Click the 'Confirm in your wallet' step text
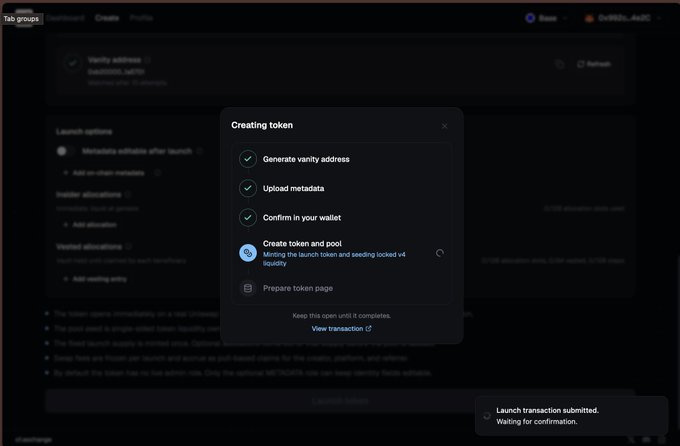This screenshot has height=446, width=680. coord(302,217)
